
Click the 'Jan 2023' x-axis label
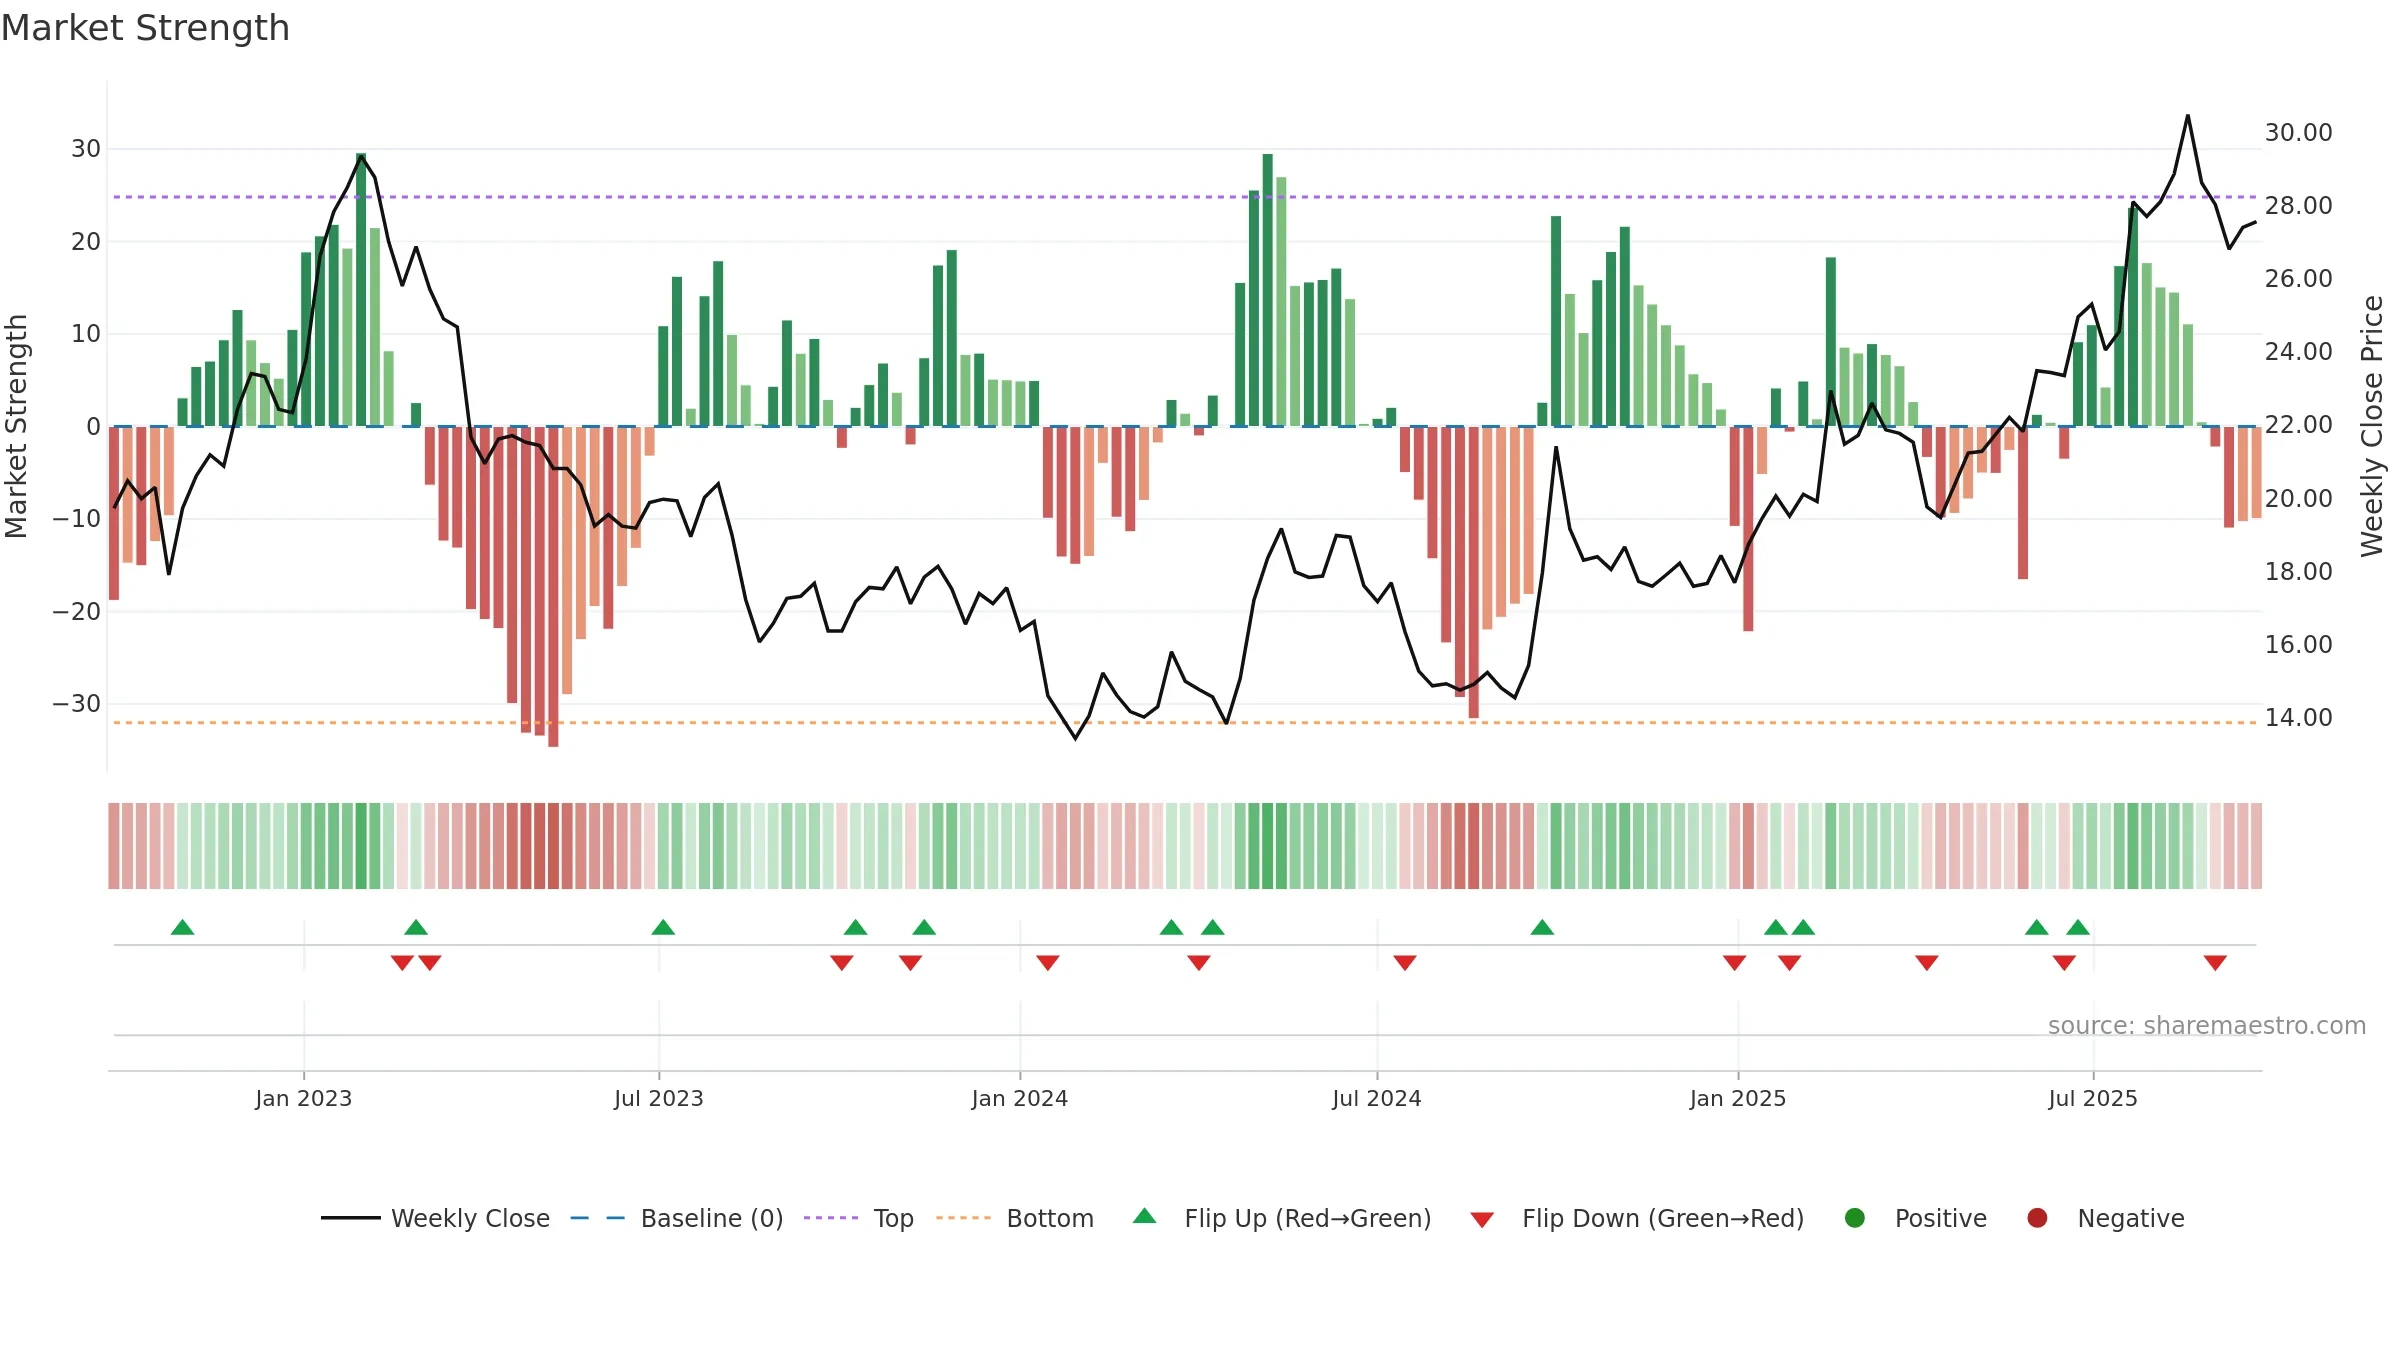(304, 1099)
